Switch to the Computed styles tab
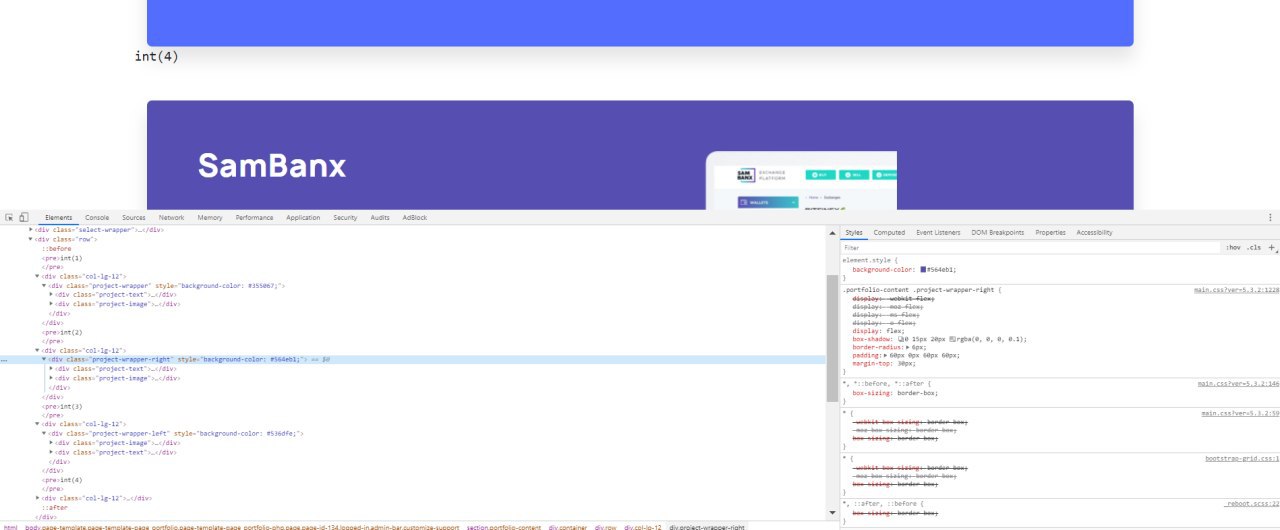The width and height of the screenshot is (1280, 530). (889, 232)
